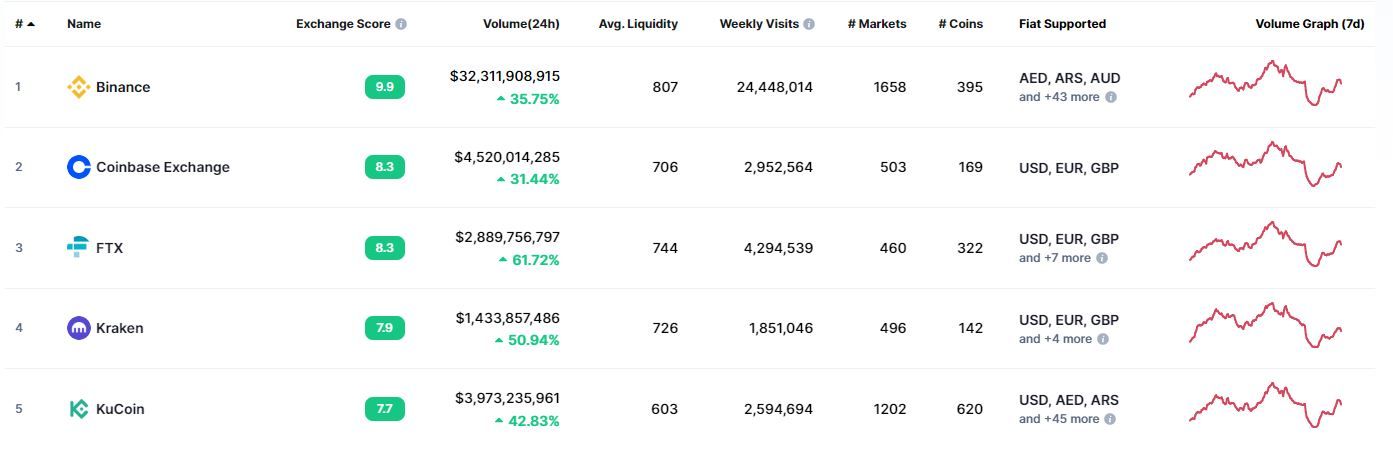Open FTX's 7-day volume graph

coord(1266,245)
